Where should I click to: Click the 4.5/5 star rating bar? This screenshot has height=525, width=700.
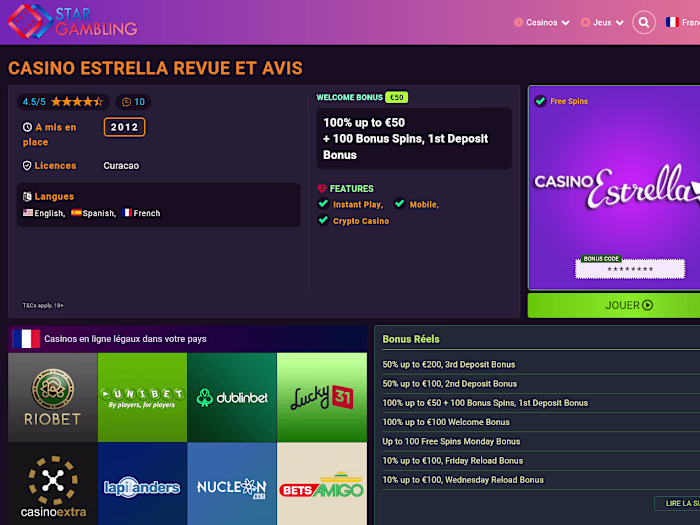(63, 102)
